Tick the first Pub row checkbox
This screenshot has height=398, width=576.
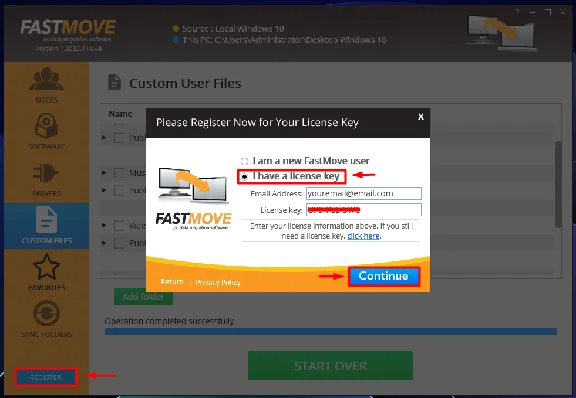[x=119, y=138]
